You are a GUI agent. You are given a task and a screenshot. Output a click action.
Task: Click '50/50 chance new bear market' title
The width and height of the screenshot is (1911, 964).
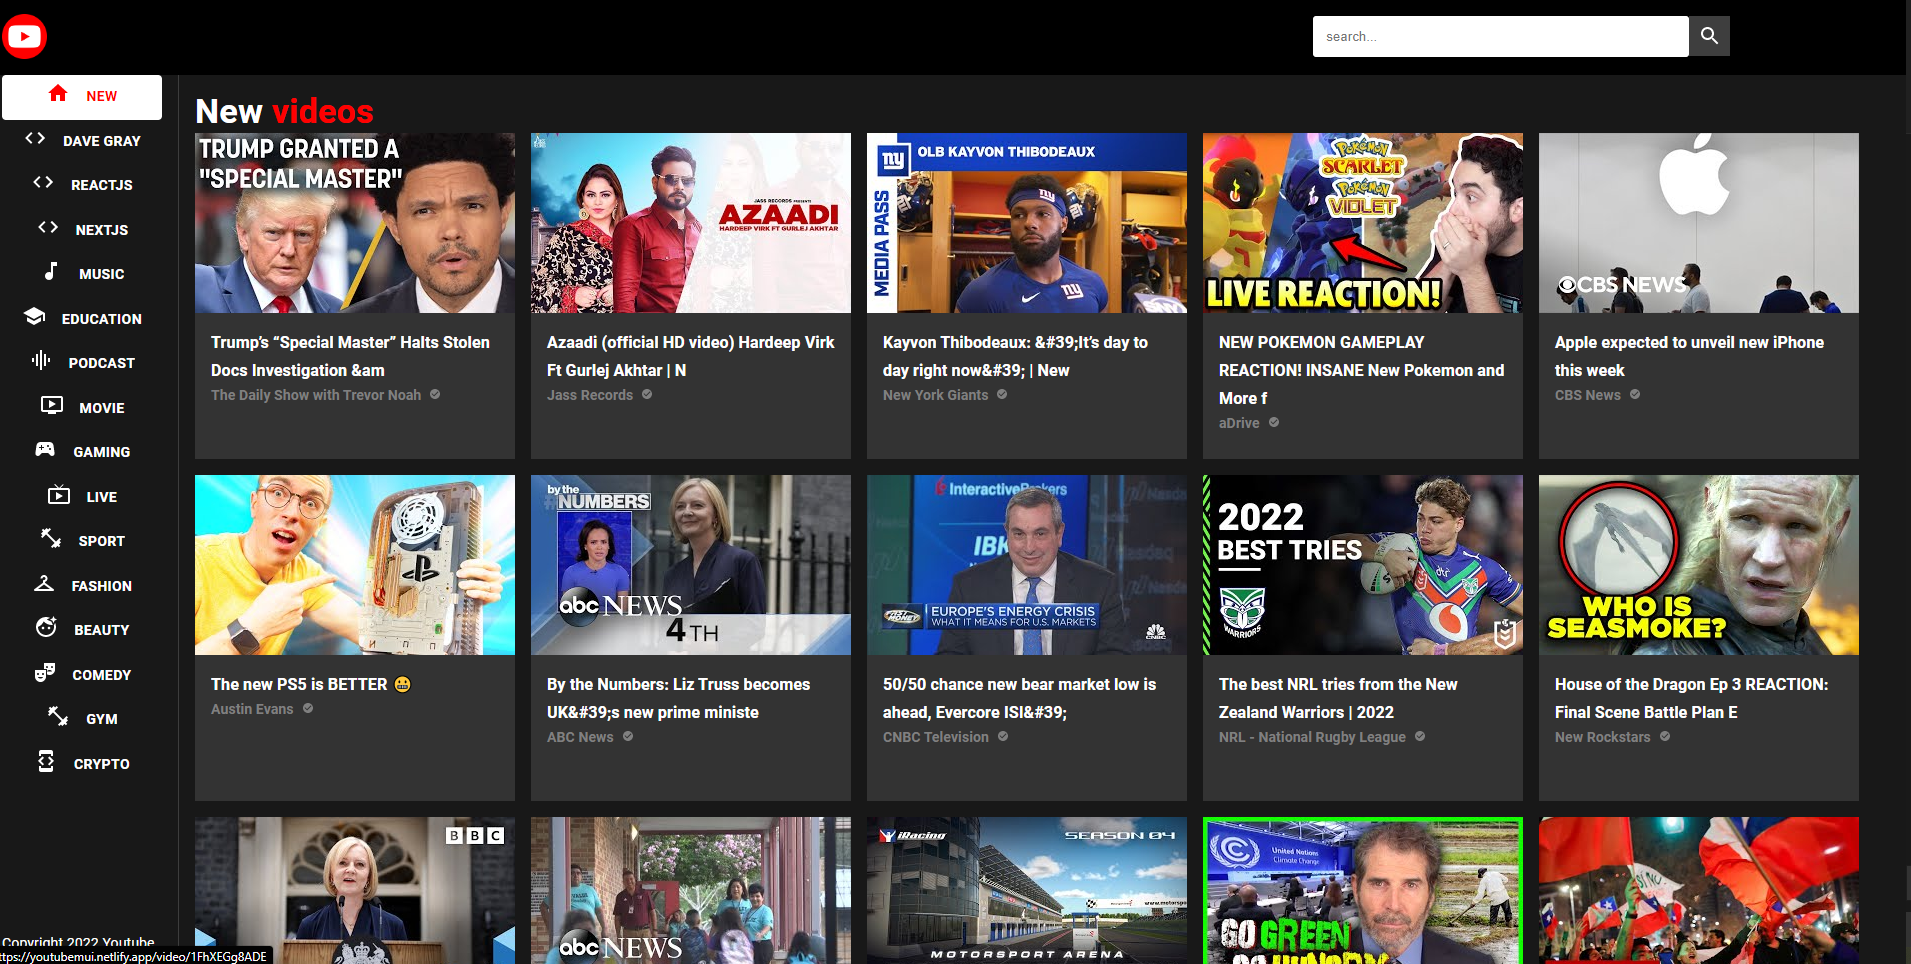pyautogui.click(x=1019, y=698)
